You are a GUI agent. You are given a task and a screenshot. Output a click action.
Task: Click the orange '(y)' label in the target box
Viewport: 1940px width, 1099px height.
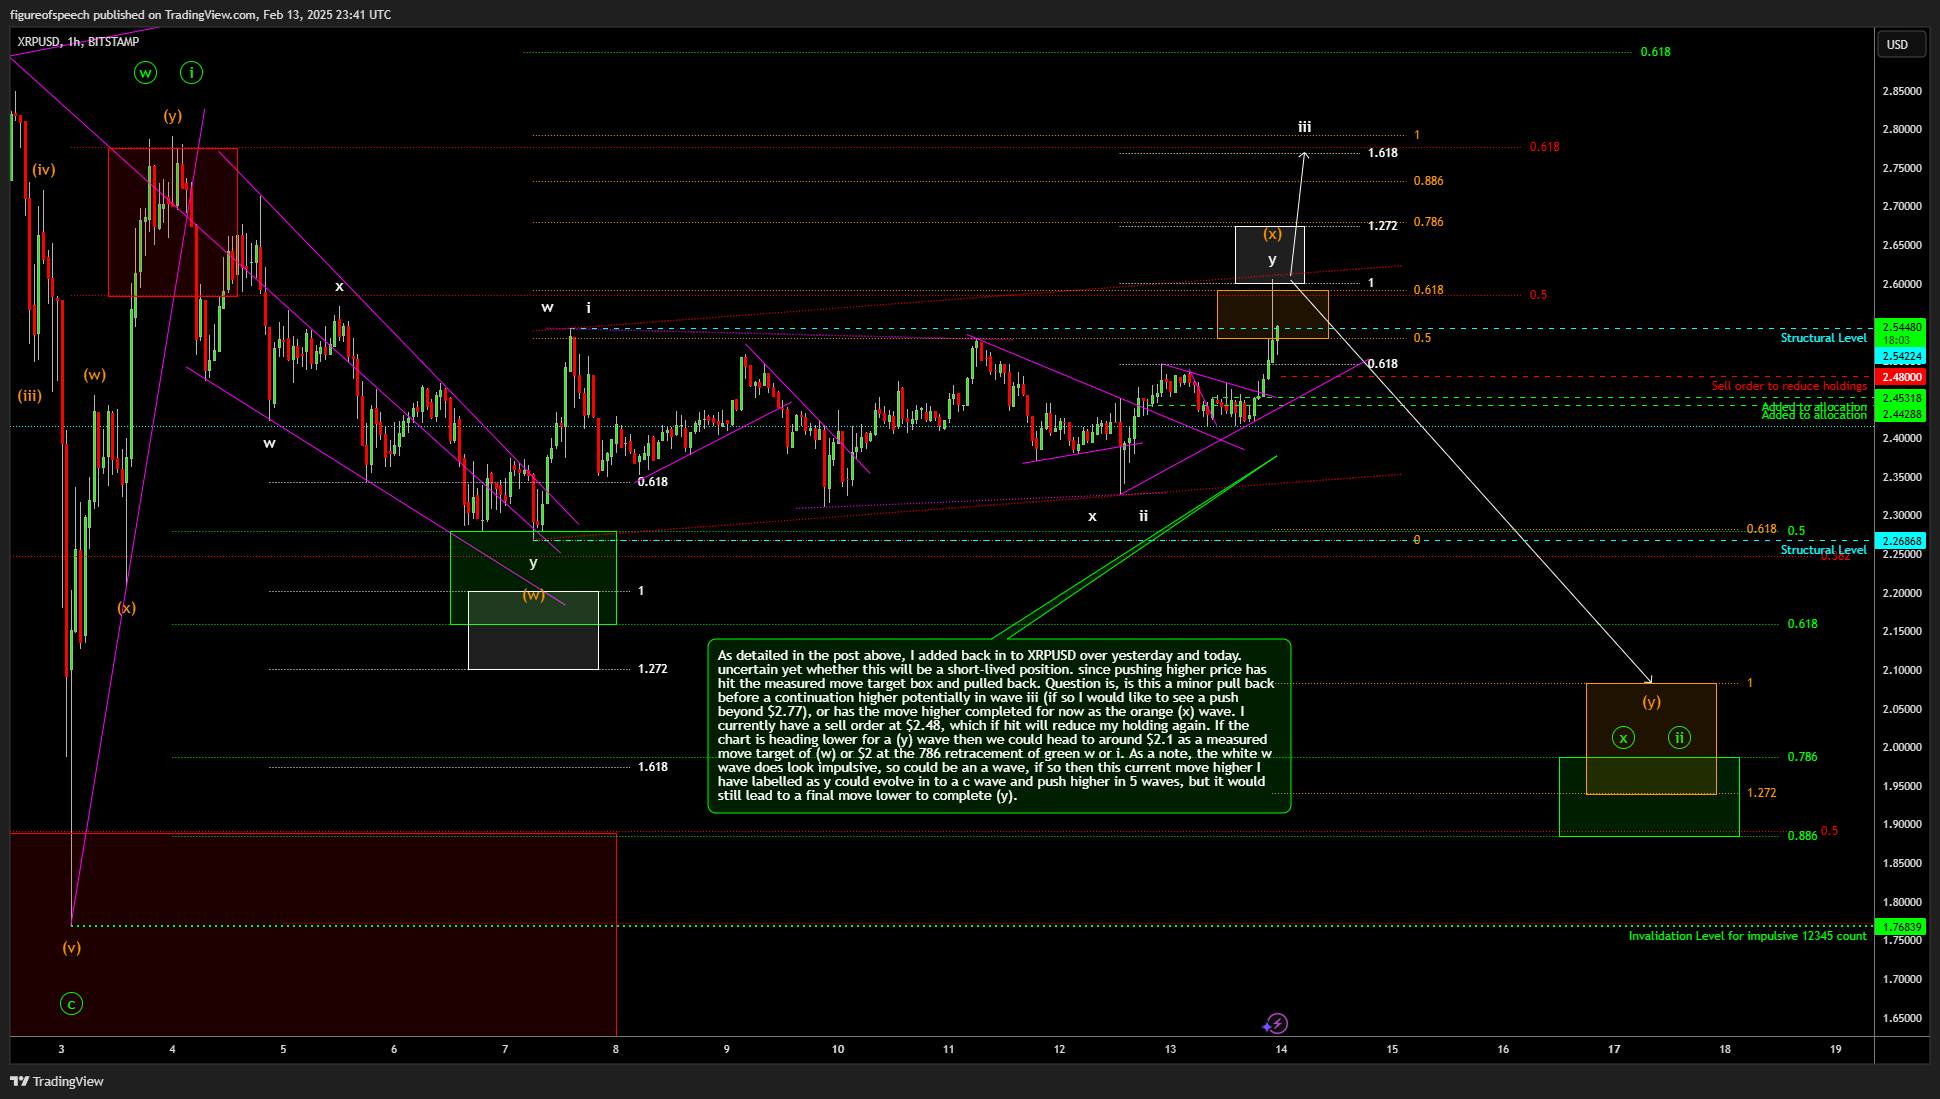pos(1652,702)
